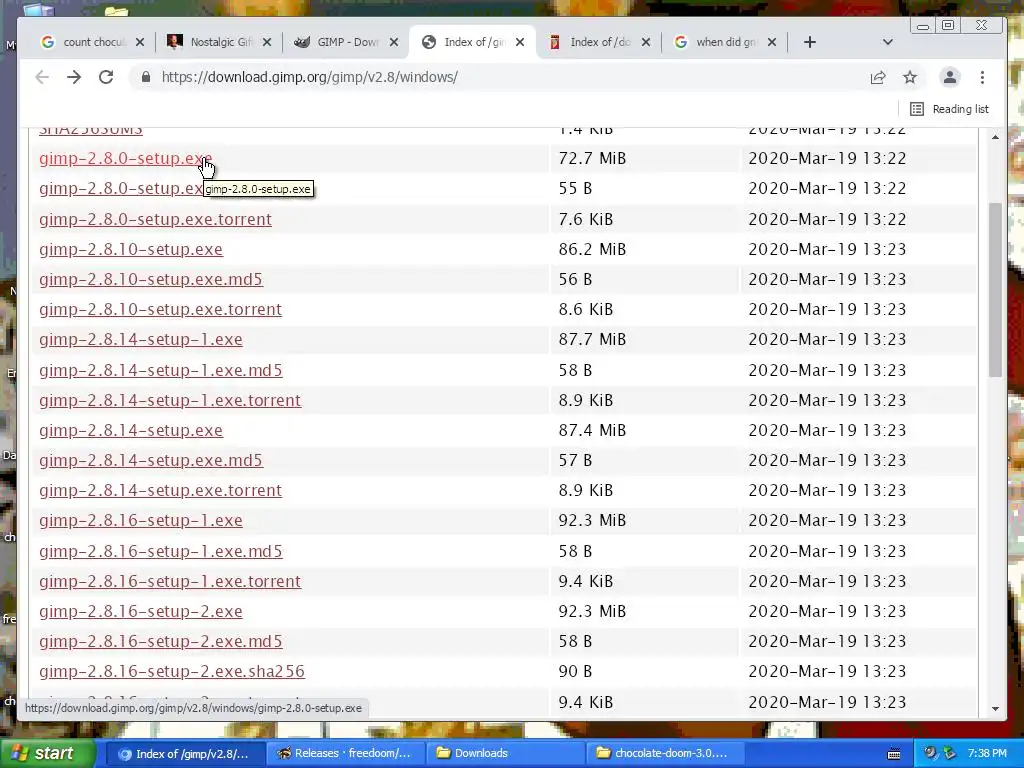Download gimp-2.8.0-setup.exe
The image size is (1024, 768).
coord(125,159)
